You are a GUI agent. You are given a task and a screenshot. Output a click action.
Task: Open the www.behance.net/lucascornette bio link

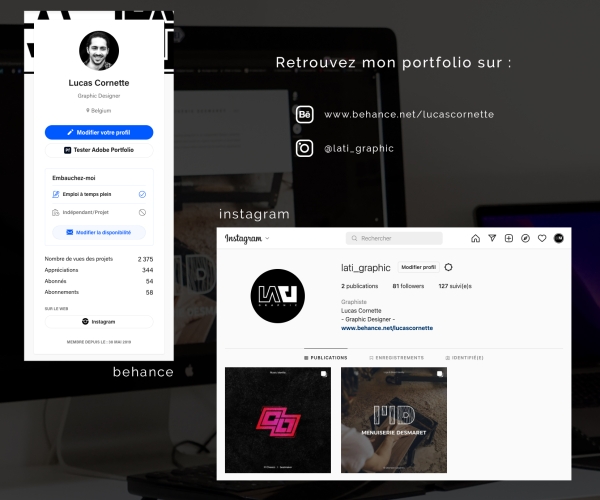pyautogui.click(x=387, y=328)
